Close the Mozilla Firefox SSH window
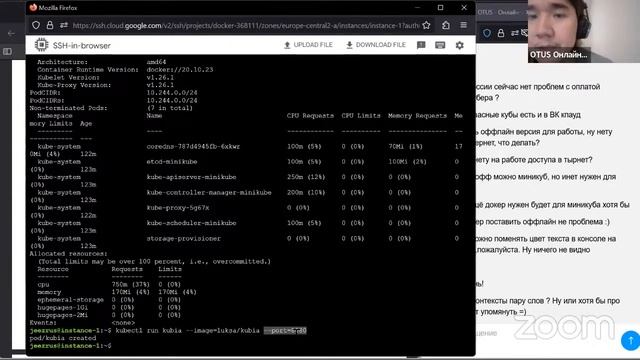640x360 pixels. (x=464, y=7)
